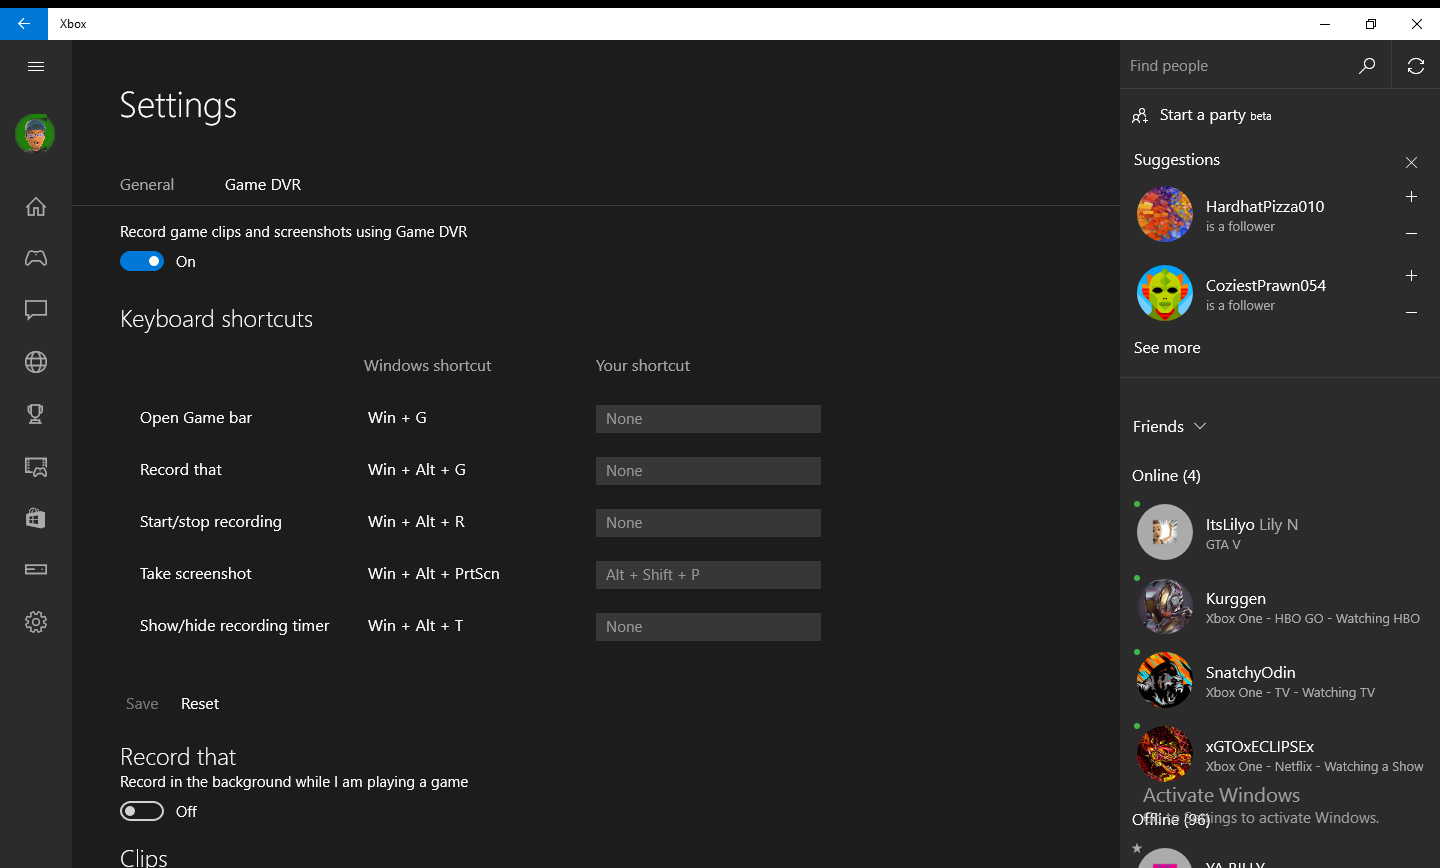This screenshot has width=1440, height=868.
Task: Open CoziestPrawn054 profile picture
Action: [1165, 293]
